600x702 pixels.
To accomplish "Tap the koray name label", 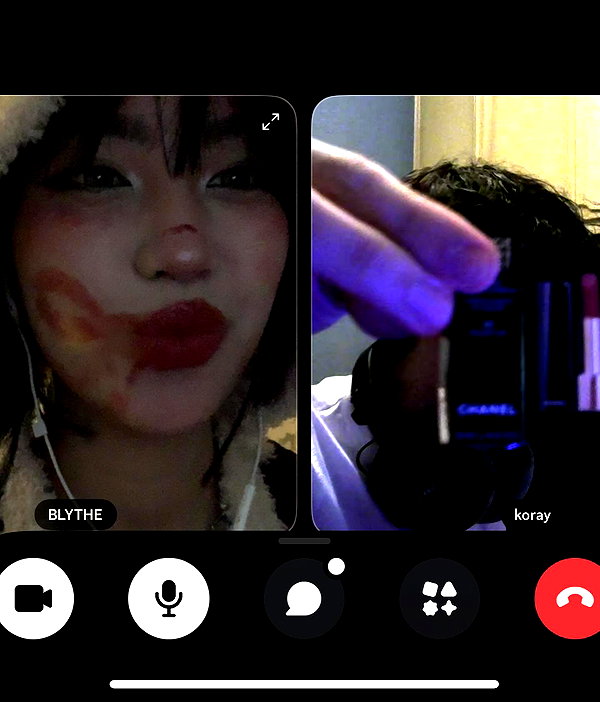I will pyautogui.click(x=532, y=515).
